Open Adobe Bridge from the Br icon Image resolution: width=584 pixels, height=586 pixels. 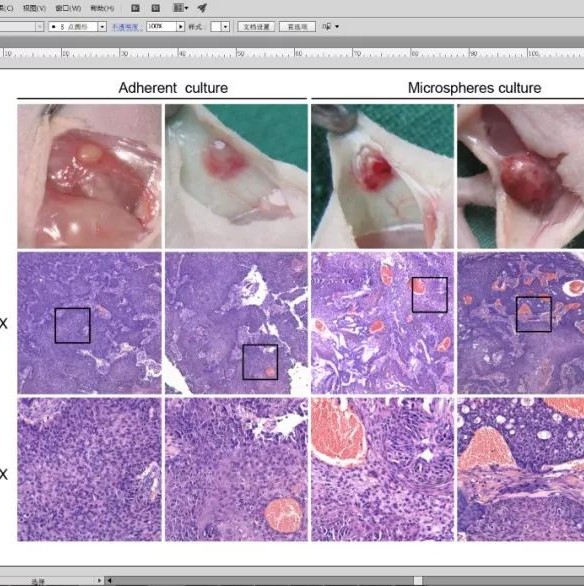point(135,8)
